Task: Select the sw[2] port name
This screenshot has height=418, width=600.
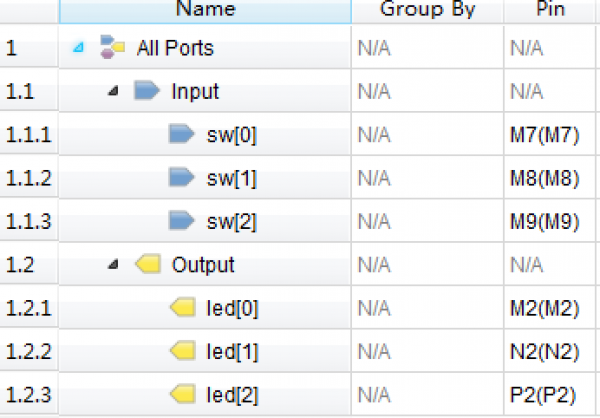Action: pos(232,221)
